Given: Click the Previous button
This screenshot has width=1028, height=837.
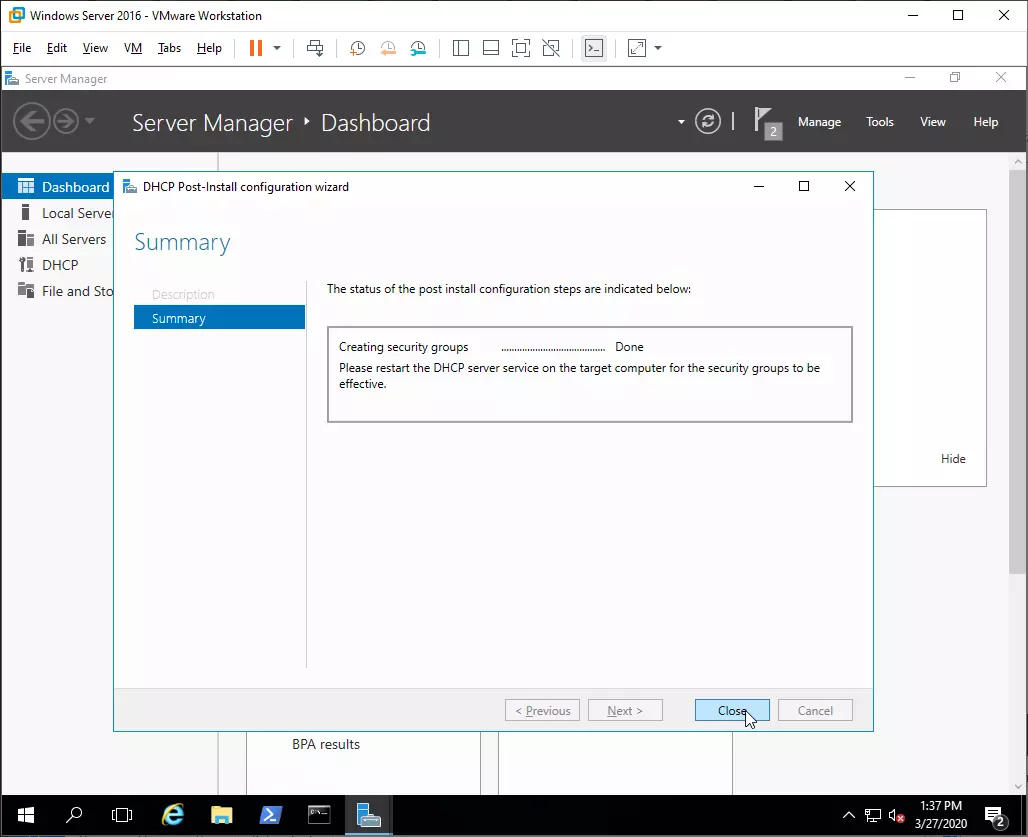Looking at the screenshot, I should 542,710.
